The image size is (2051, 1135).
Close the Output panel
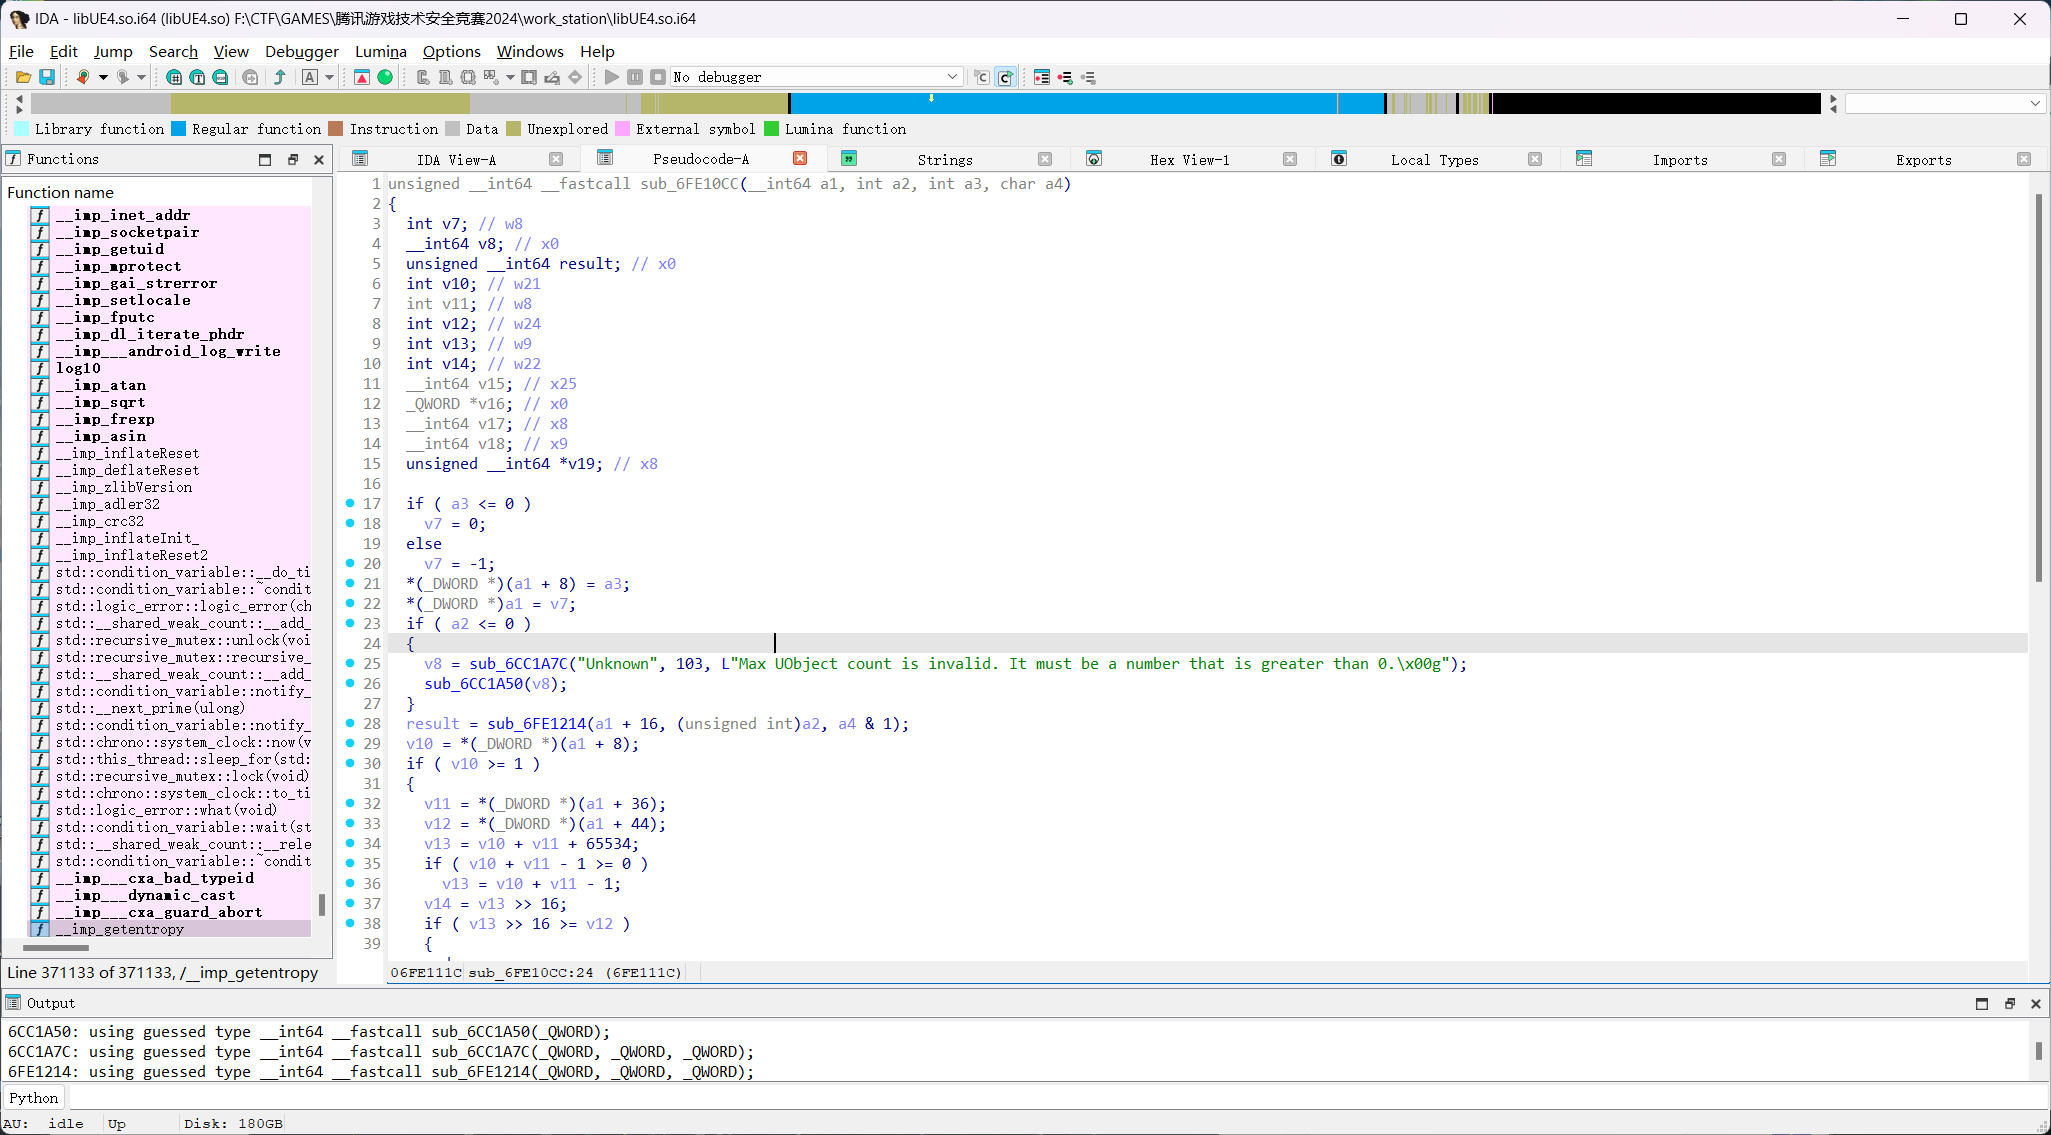pyautogui.click(x=2035, y=1004)
